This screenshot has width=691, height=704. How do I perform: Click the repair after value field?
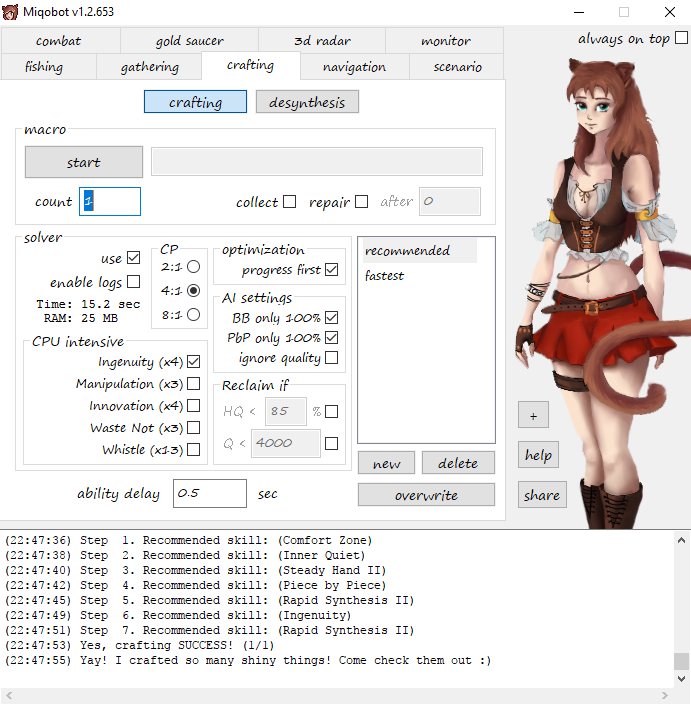(x=450, y=201)
